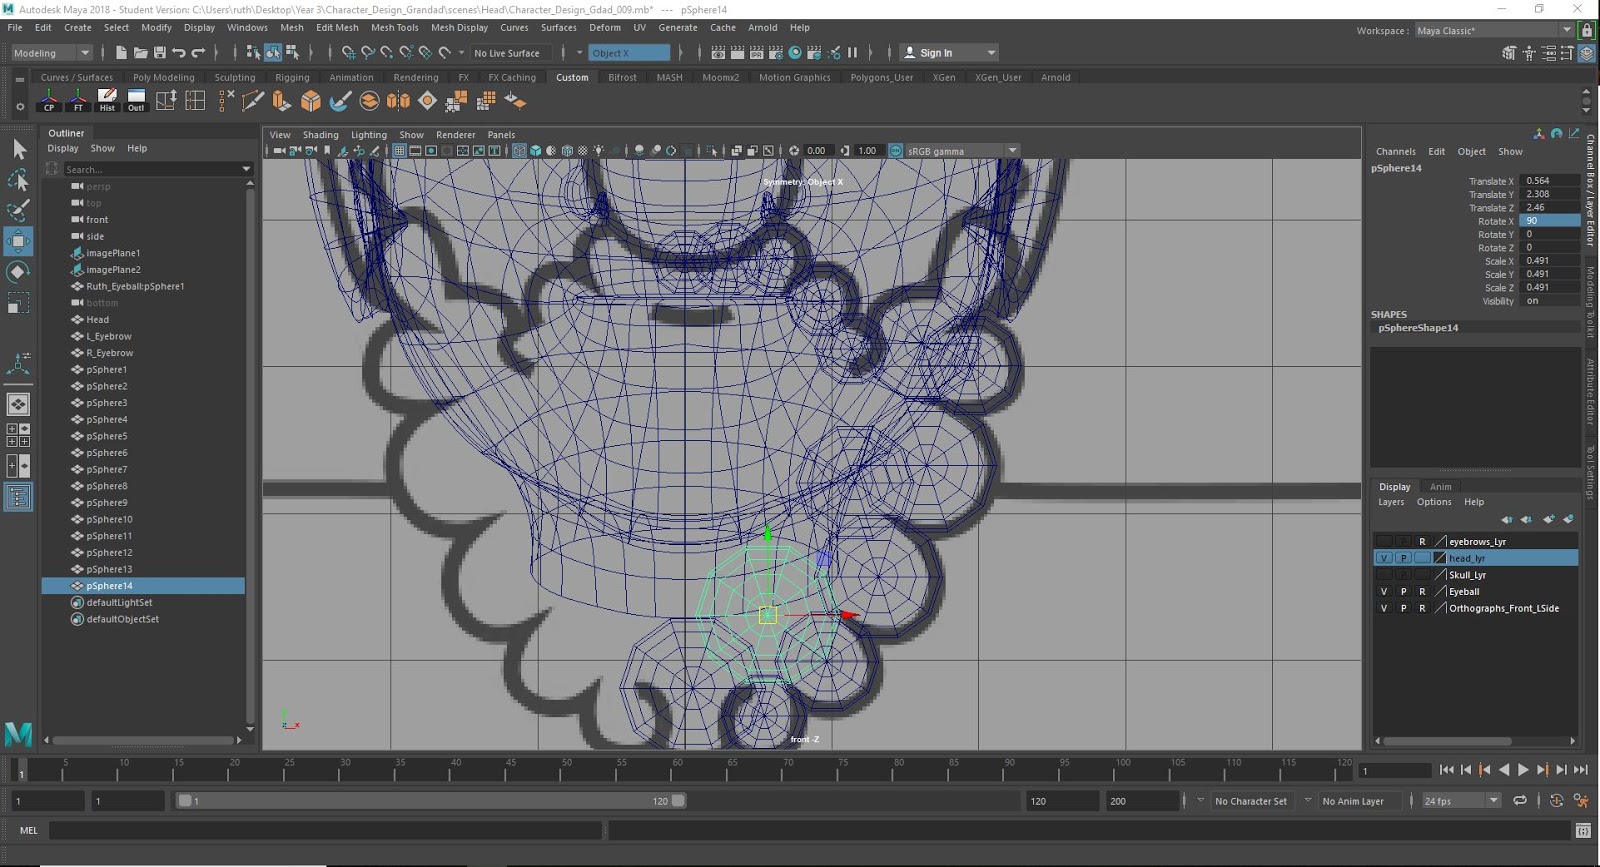Click the MEL command language label
Image resolution: width=1600 pixels, height=867 pixels.
(28, 831)
